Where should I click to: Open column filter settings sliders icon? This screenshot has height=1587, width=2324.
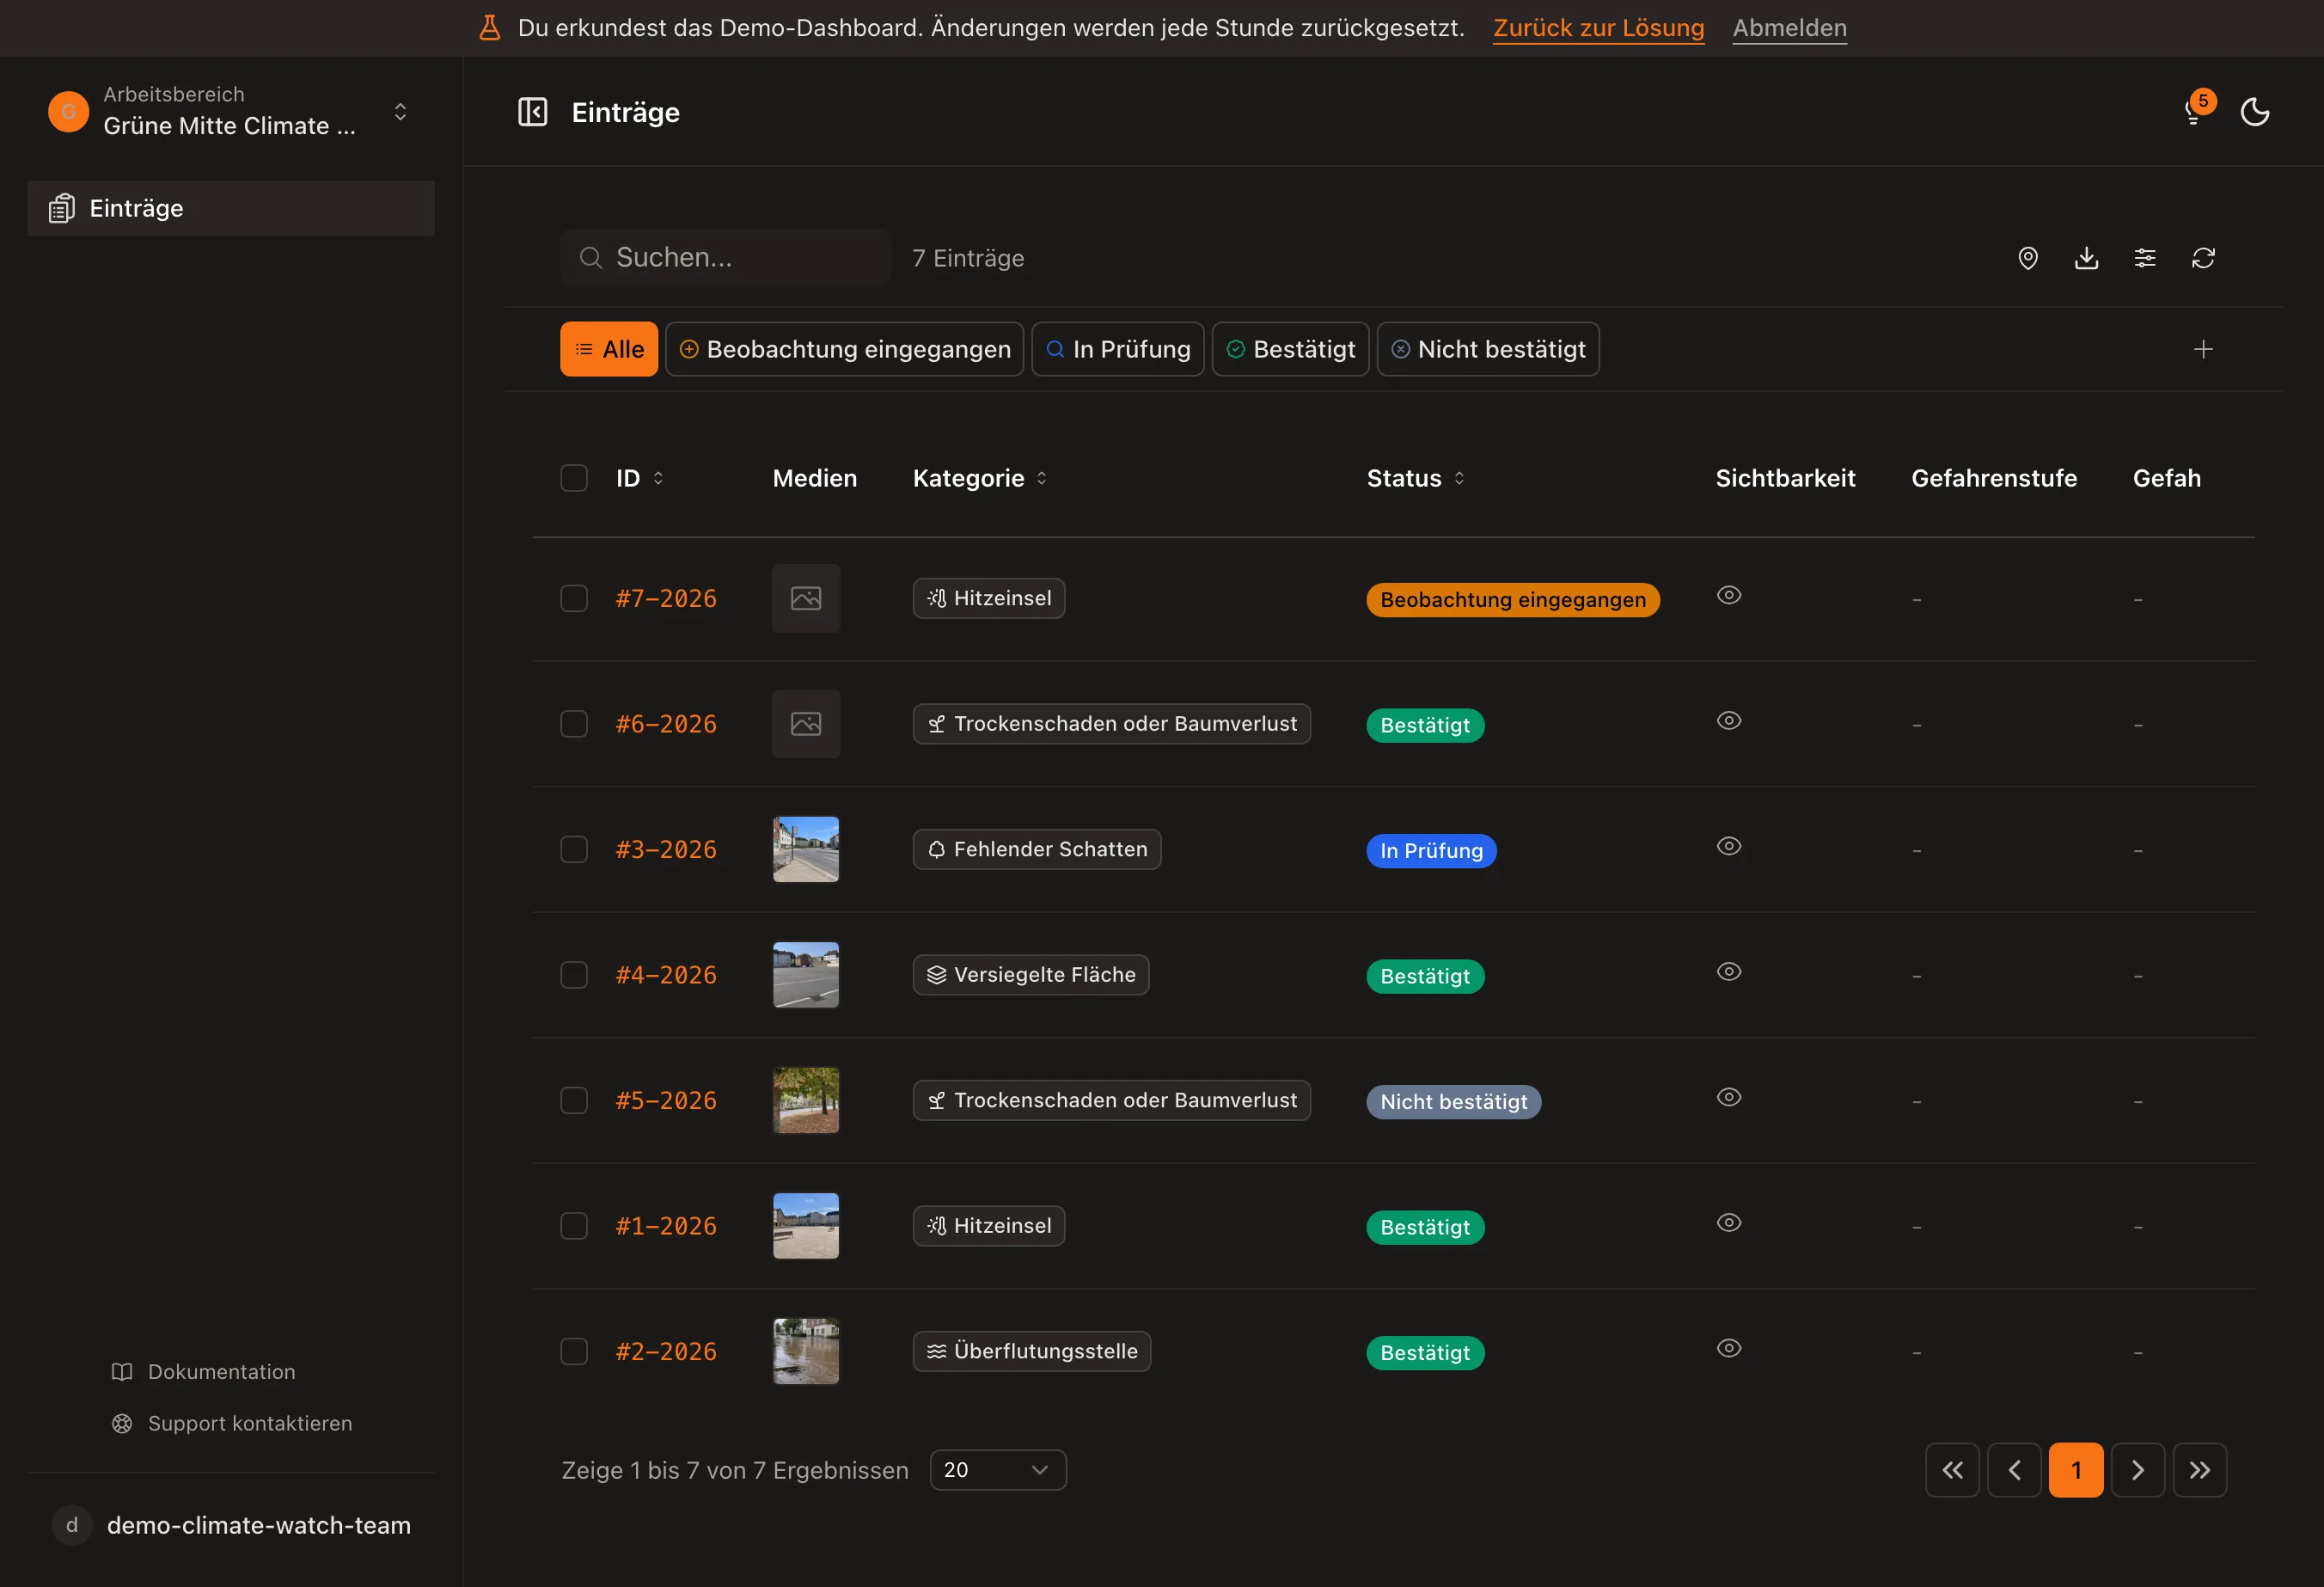click(x=2145, y=258)
